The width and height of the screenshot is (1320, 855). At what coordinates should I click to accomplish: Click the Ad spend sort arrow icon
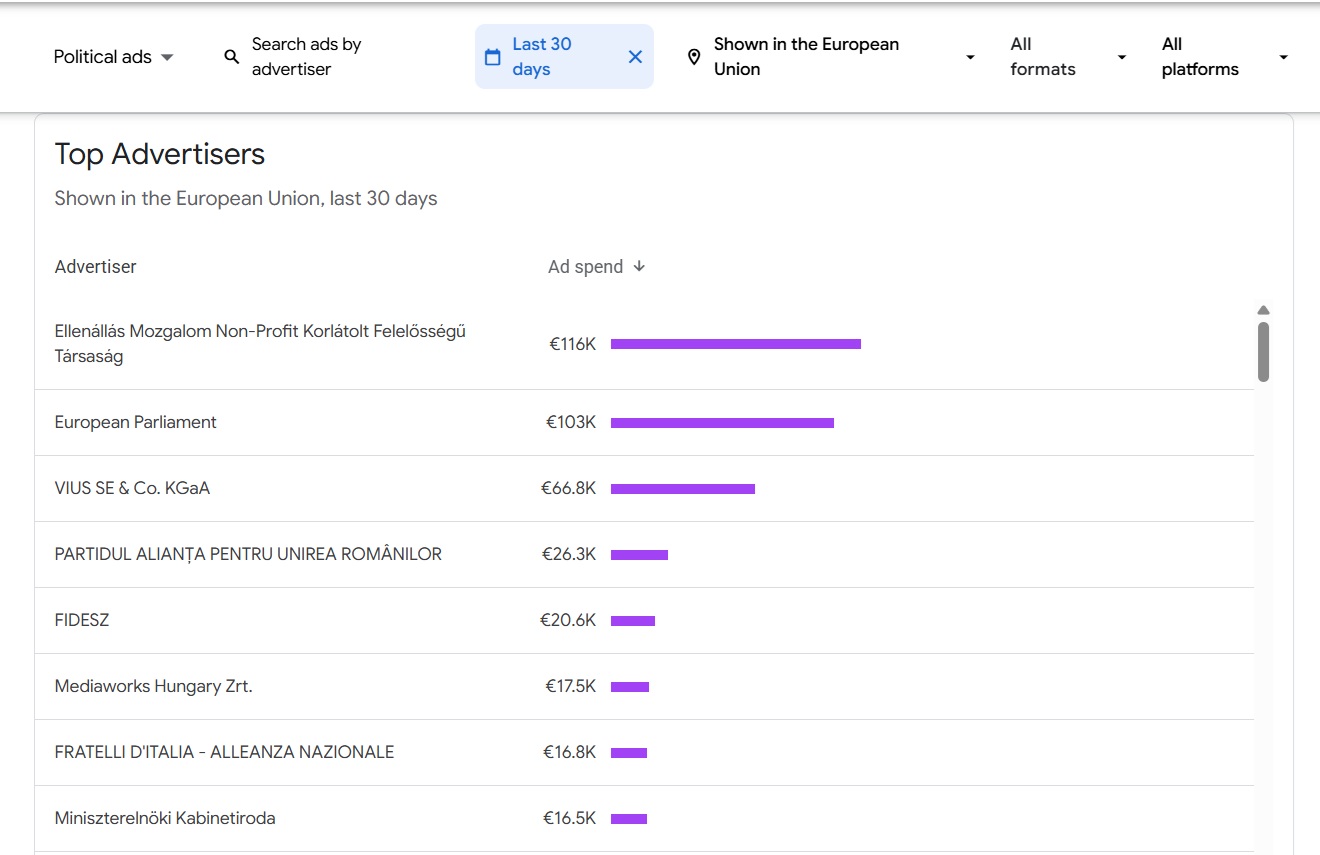coord(639,266)
